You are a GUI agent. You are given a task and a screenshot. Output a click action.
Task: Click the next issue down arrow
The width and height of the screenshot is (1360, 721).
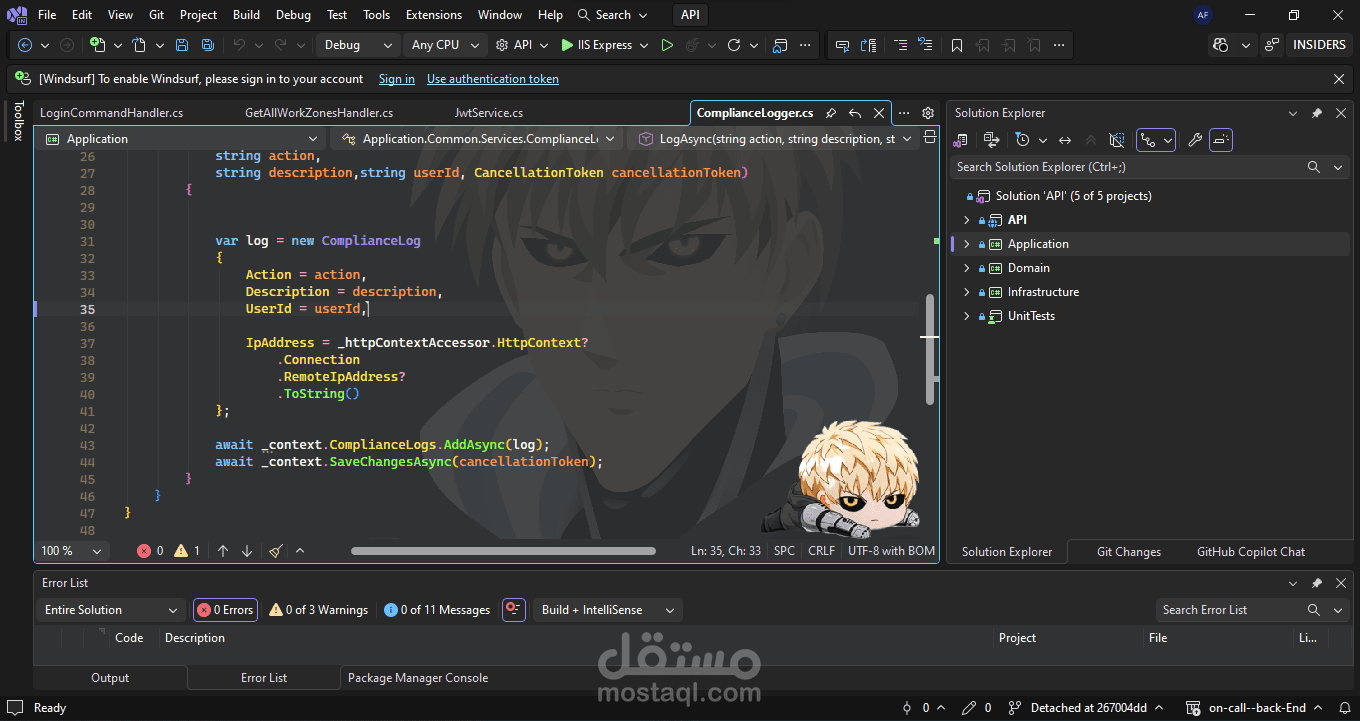click(247, 551)
